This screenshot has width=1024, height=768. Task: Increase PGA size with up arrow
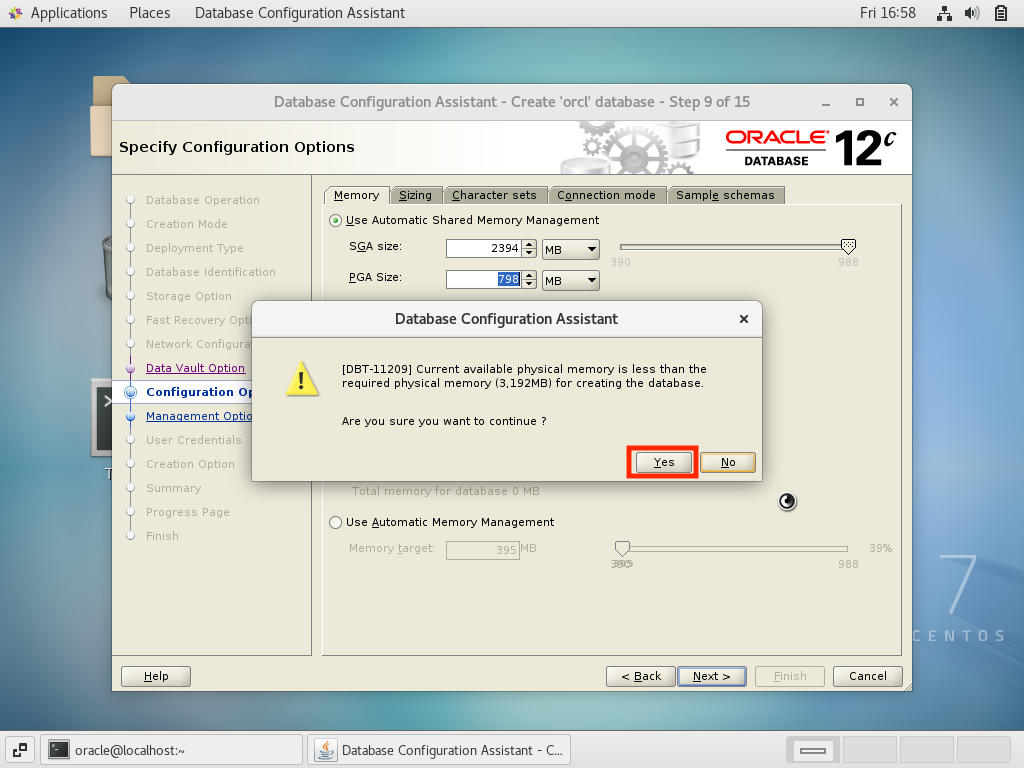(x=530, y=275)
